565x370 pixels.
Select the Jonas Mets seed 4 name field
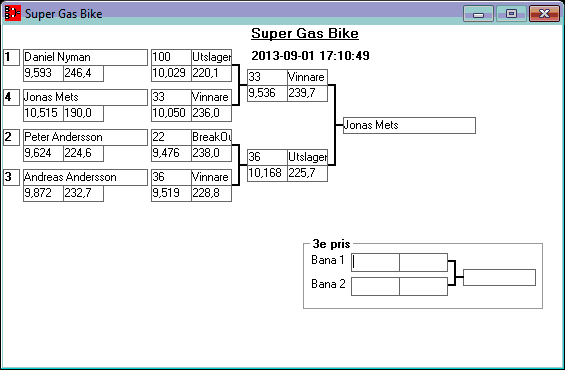click(x=85, y=97)
